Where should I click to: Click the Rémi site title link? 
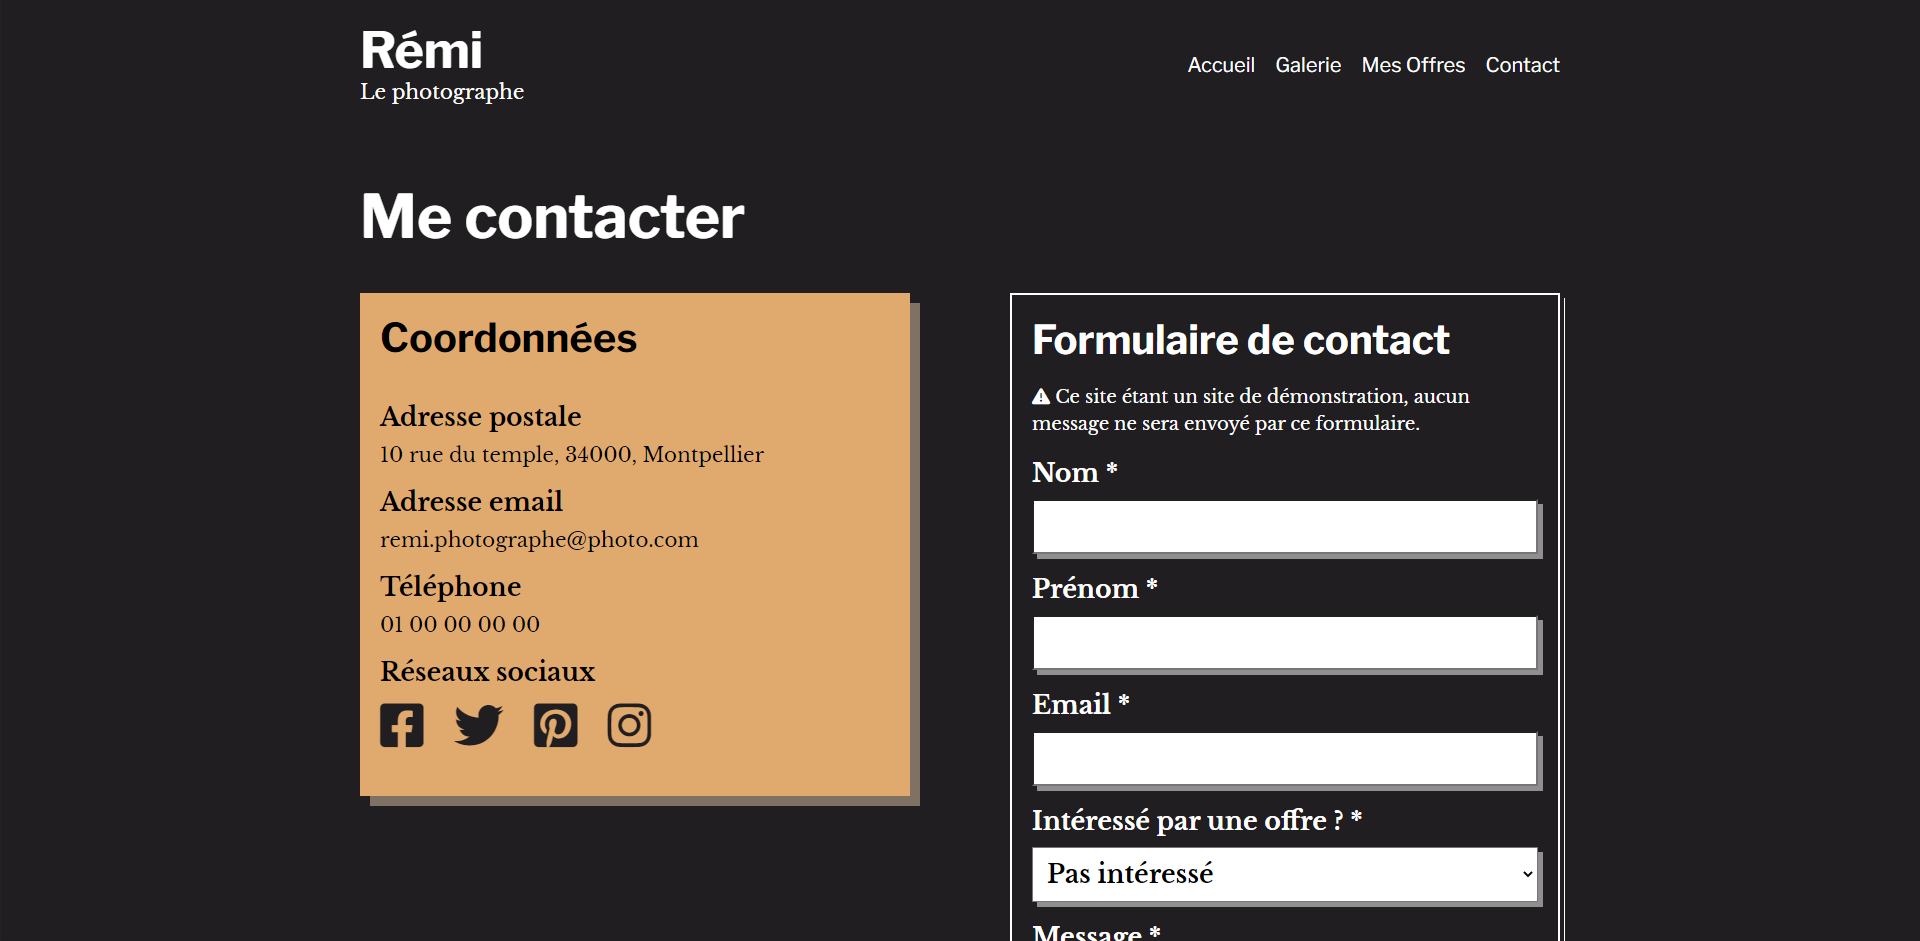pos(421,50)
